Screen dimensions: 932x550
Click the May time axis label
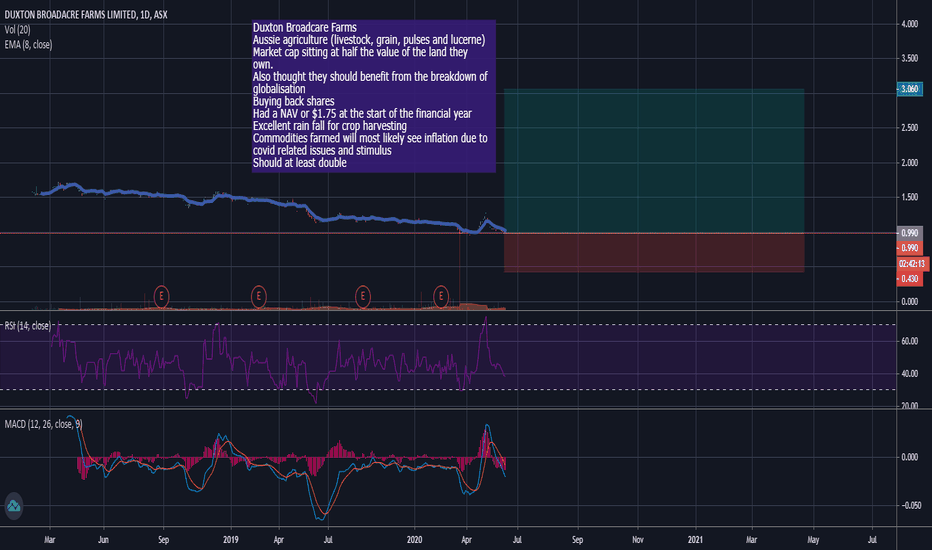coord(813,540)
